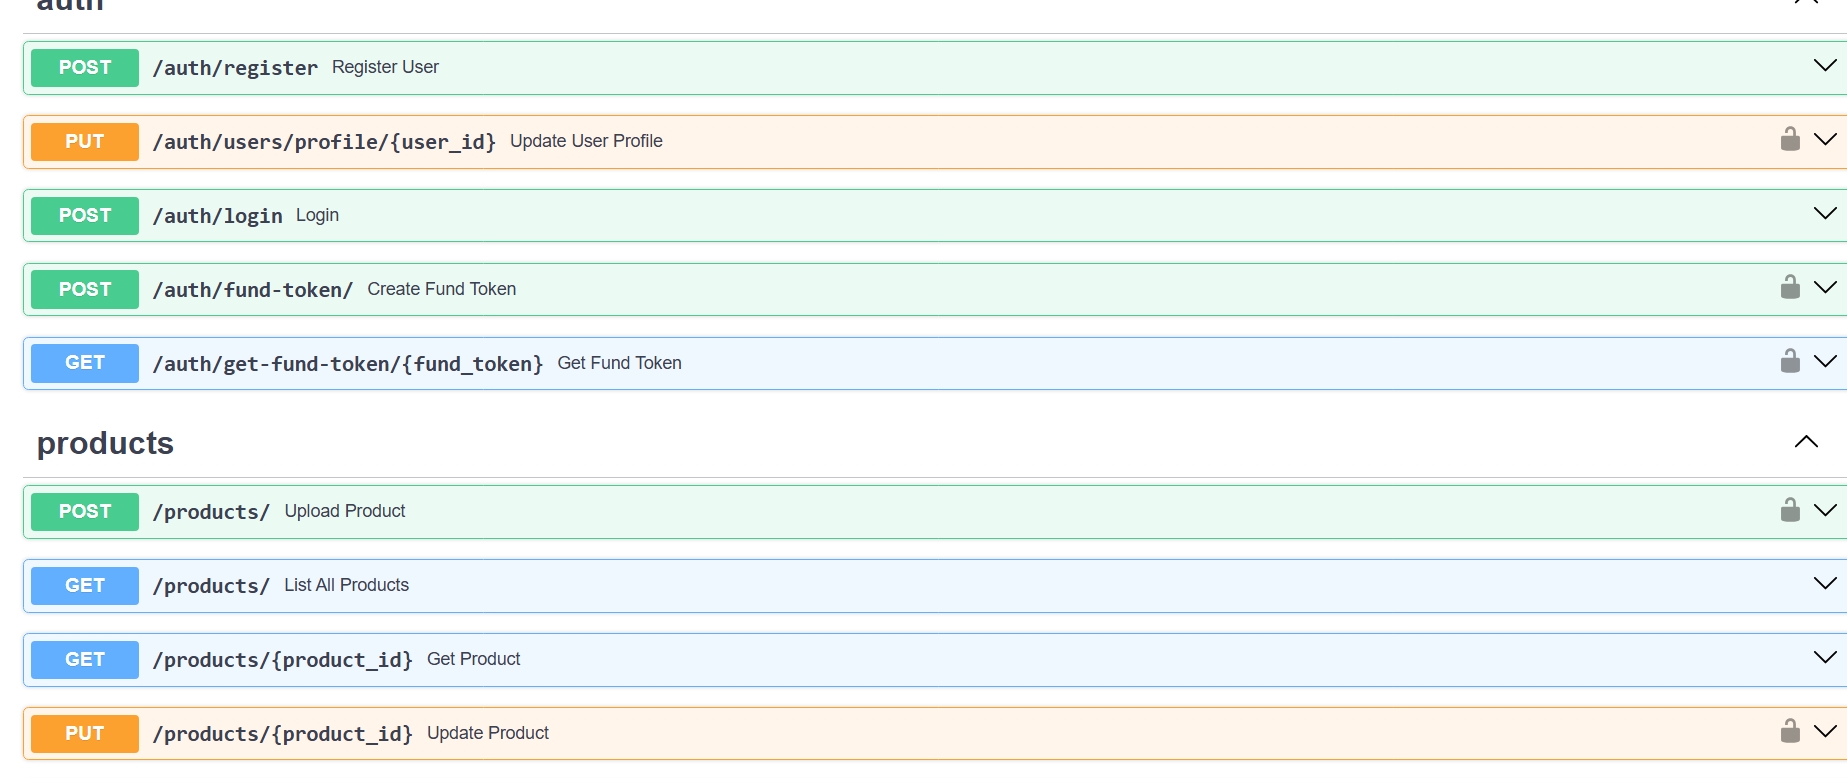Open the /auth/login path link
Screen dimensions: 1847x778
pos(217,216)
